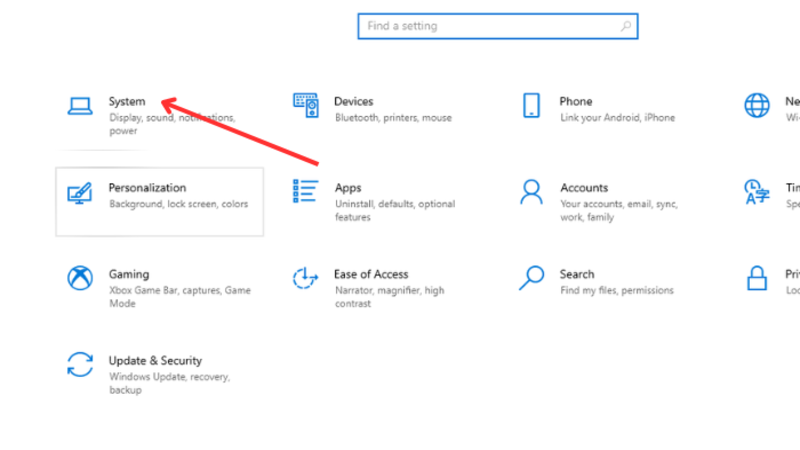Click 'Narrator, magnifier, high contrast' text
The width and height of the screenshot is (800, 450).
390,296
